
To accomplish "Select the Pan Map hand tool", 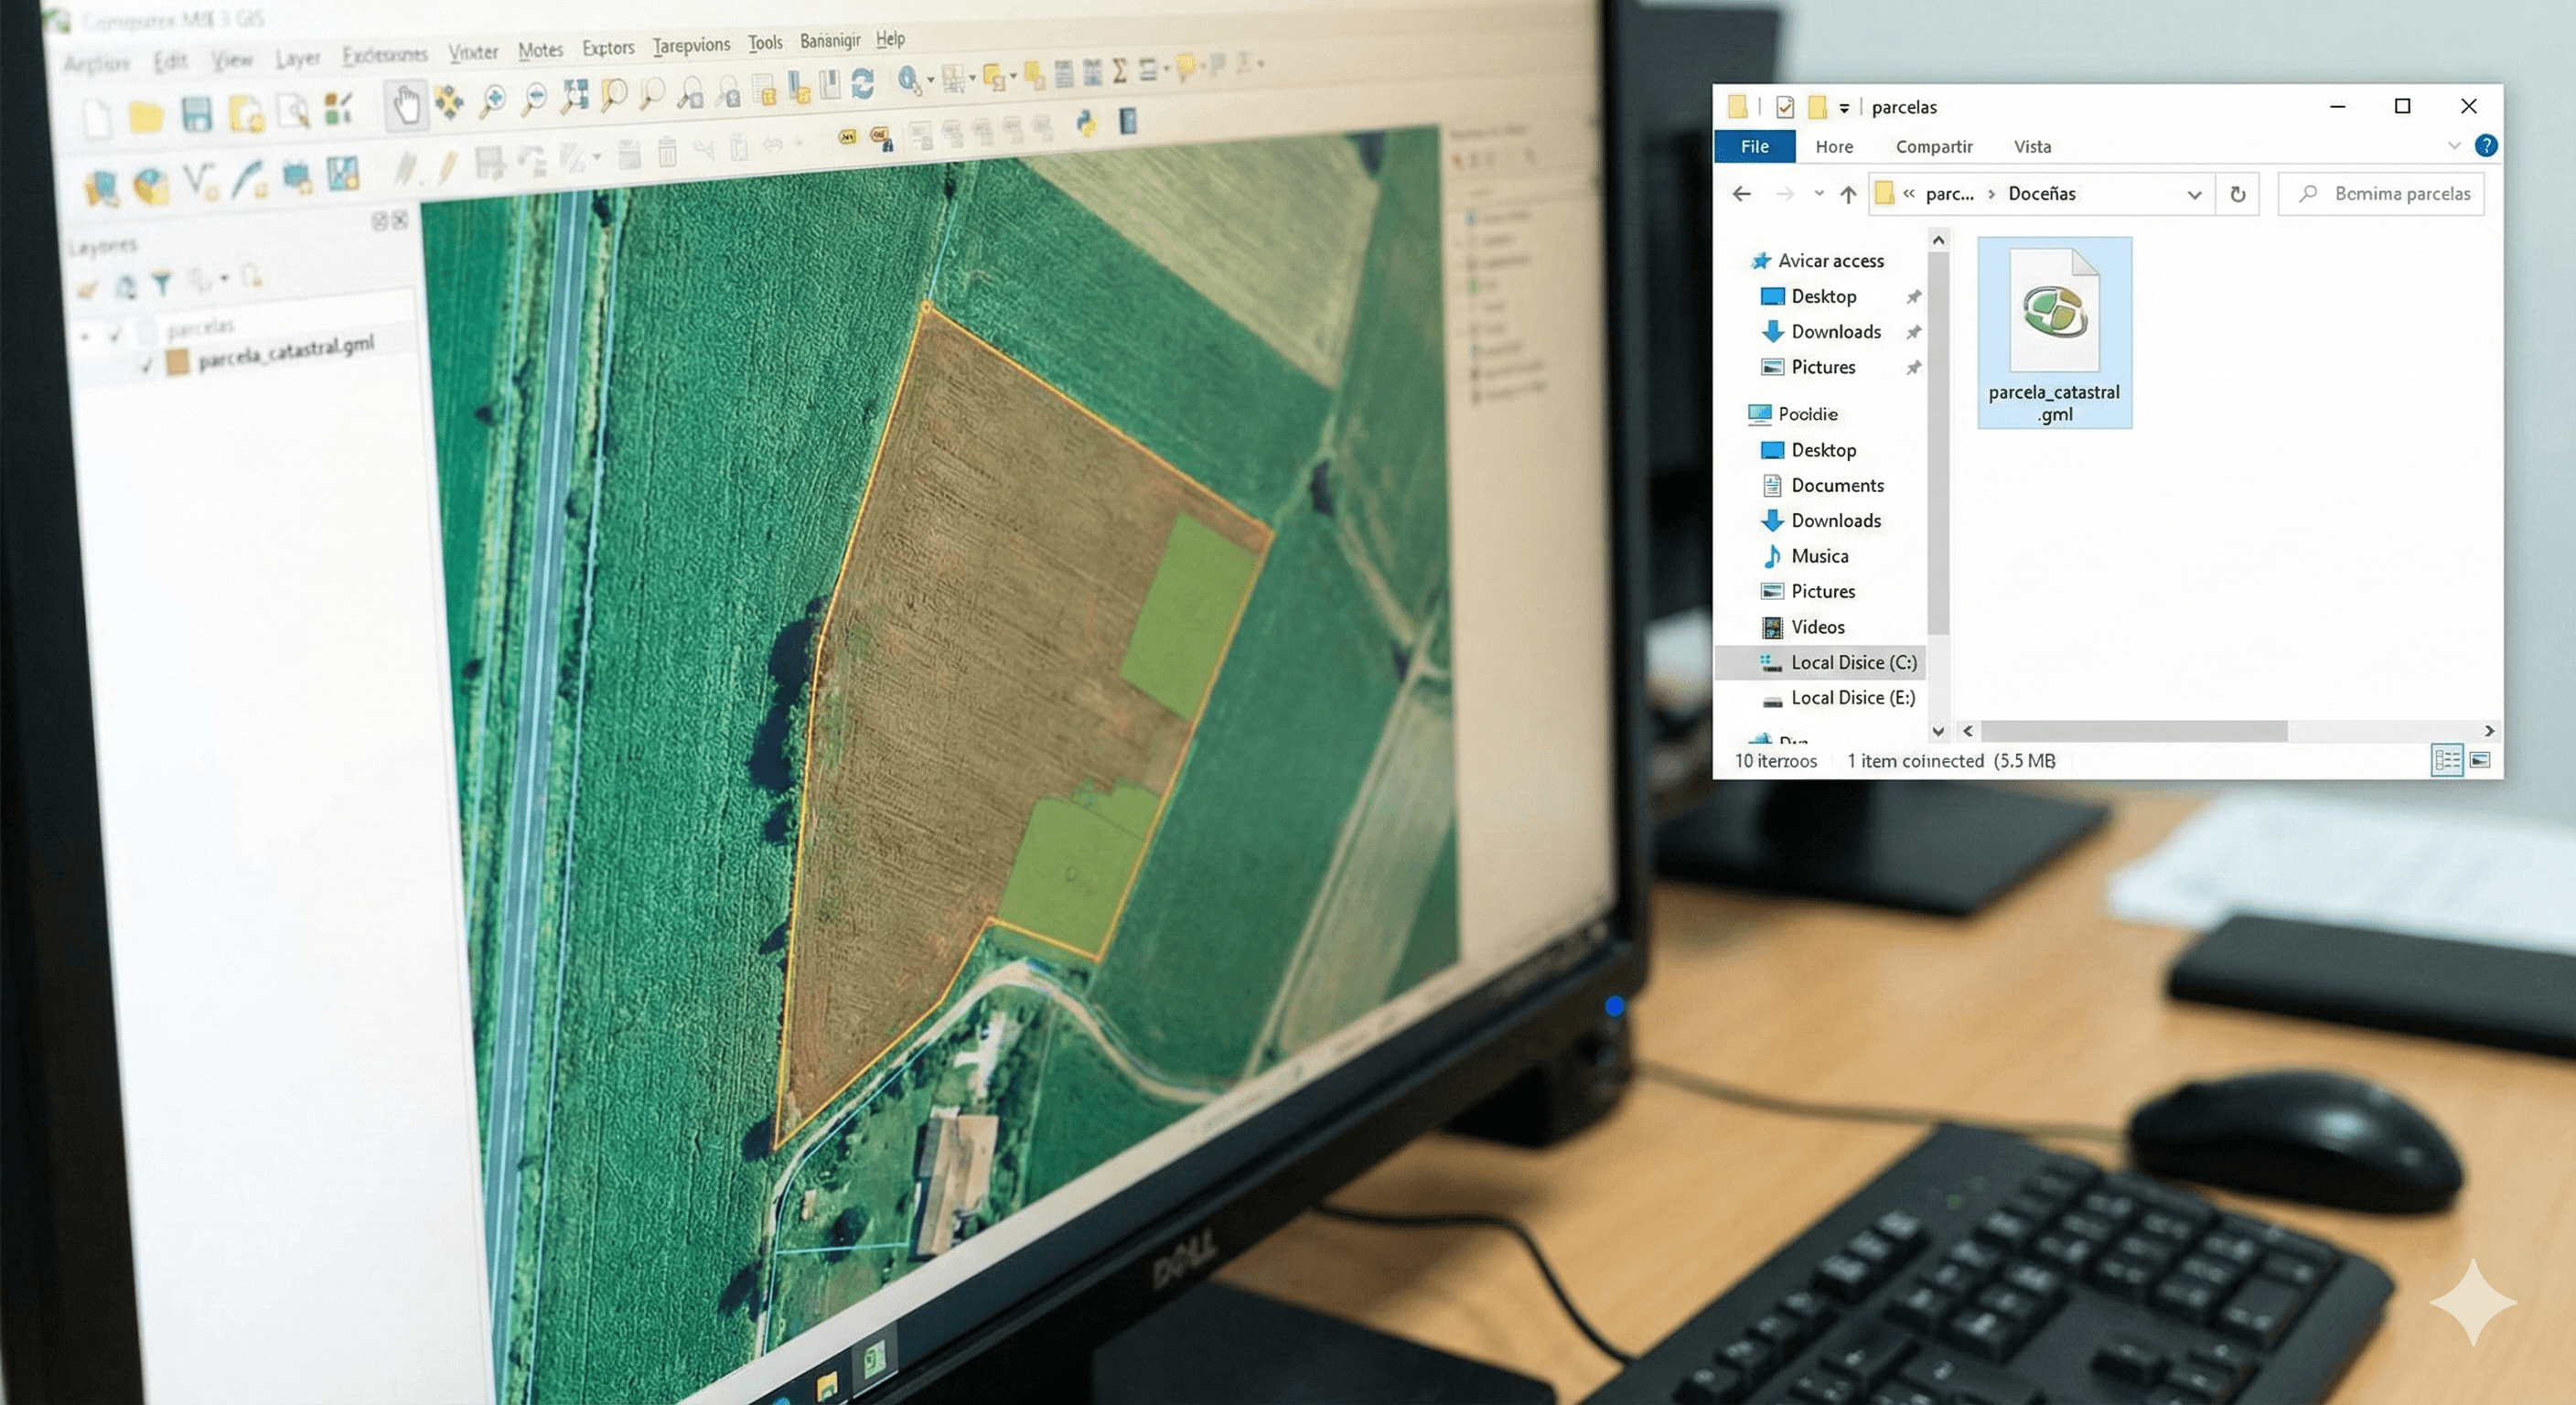I will [406, 105].
